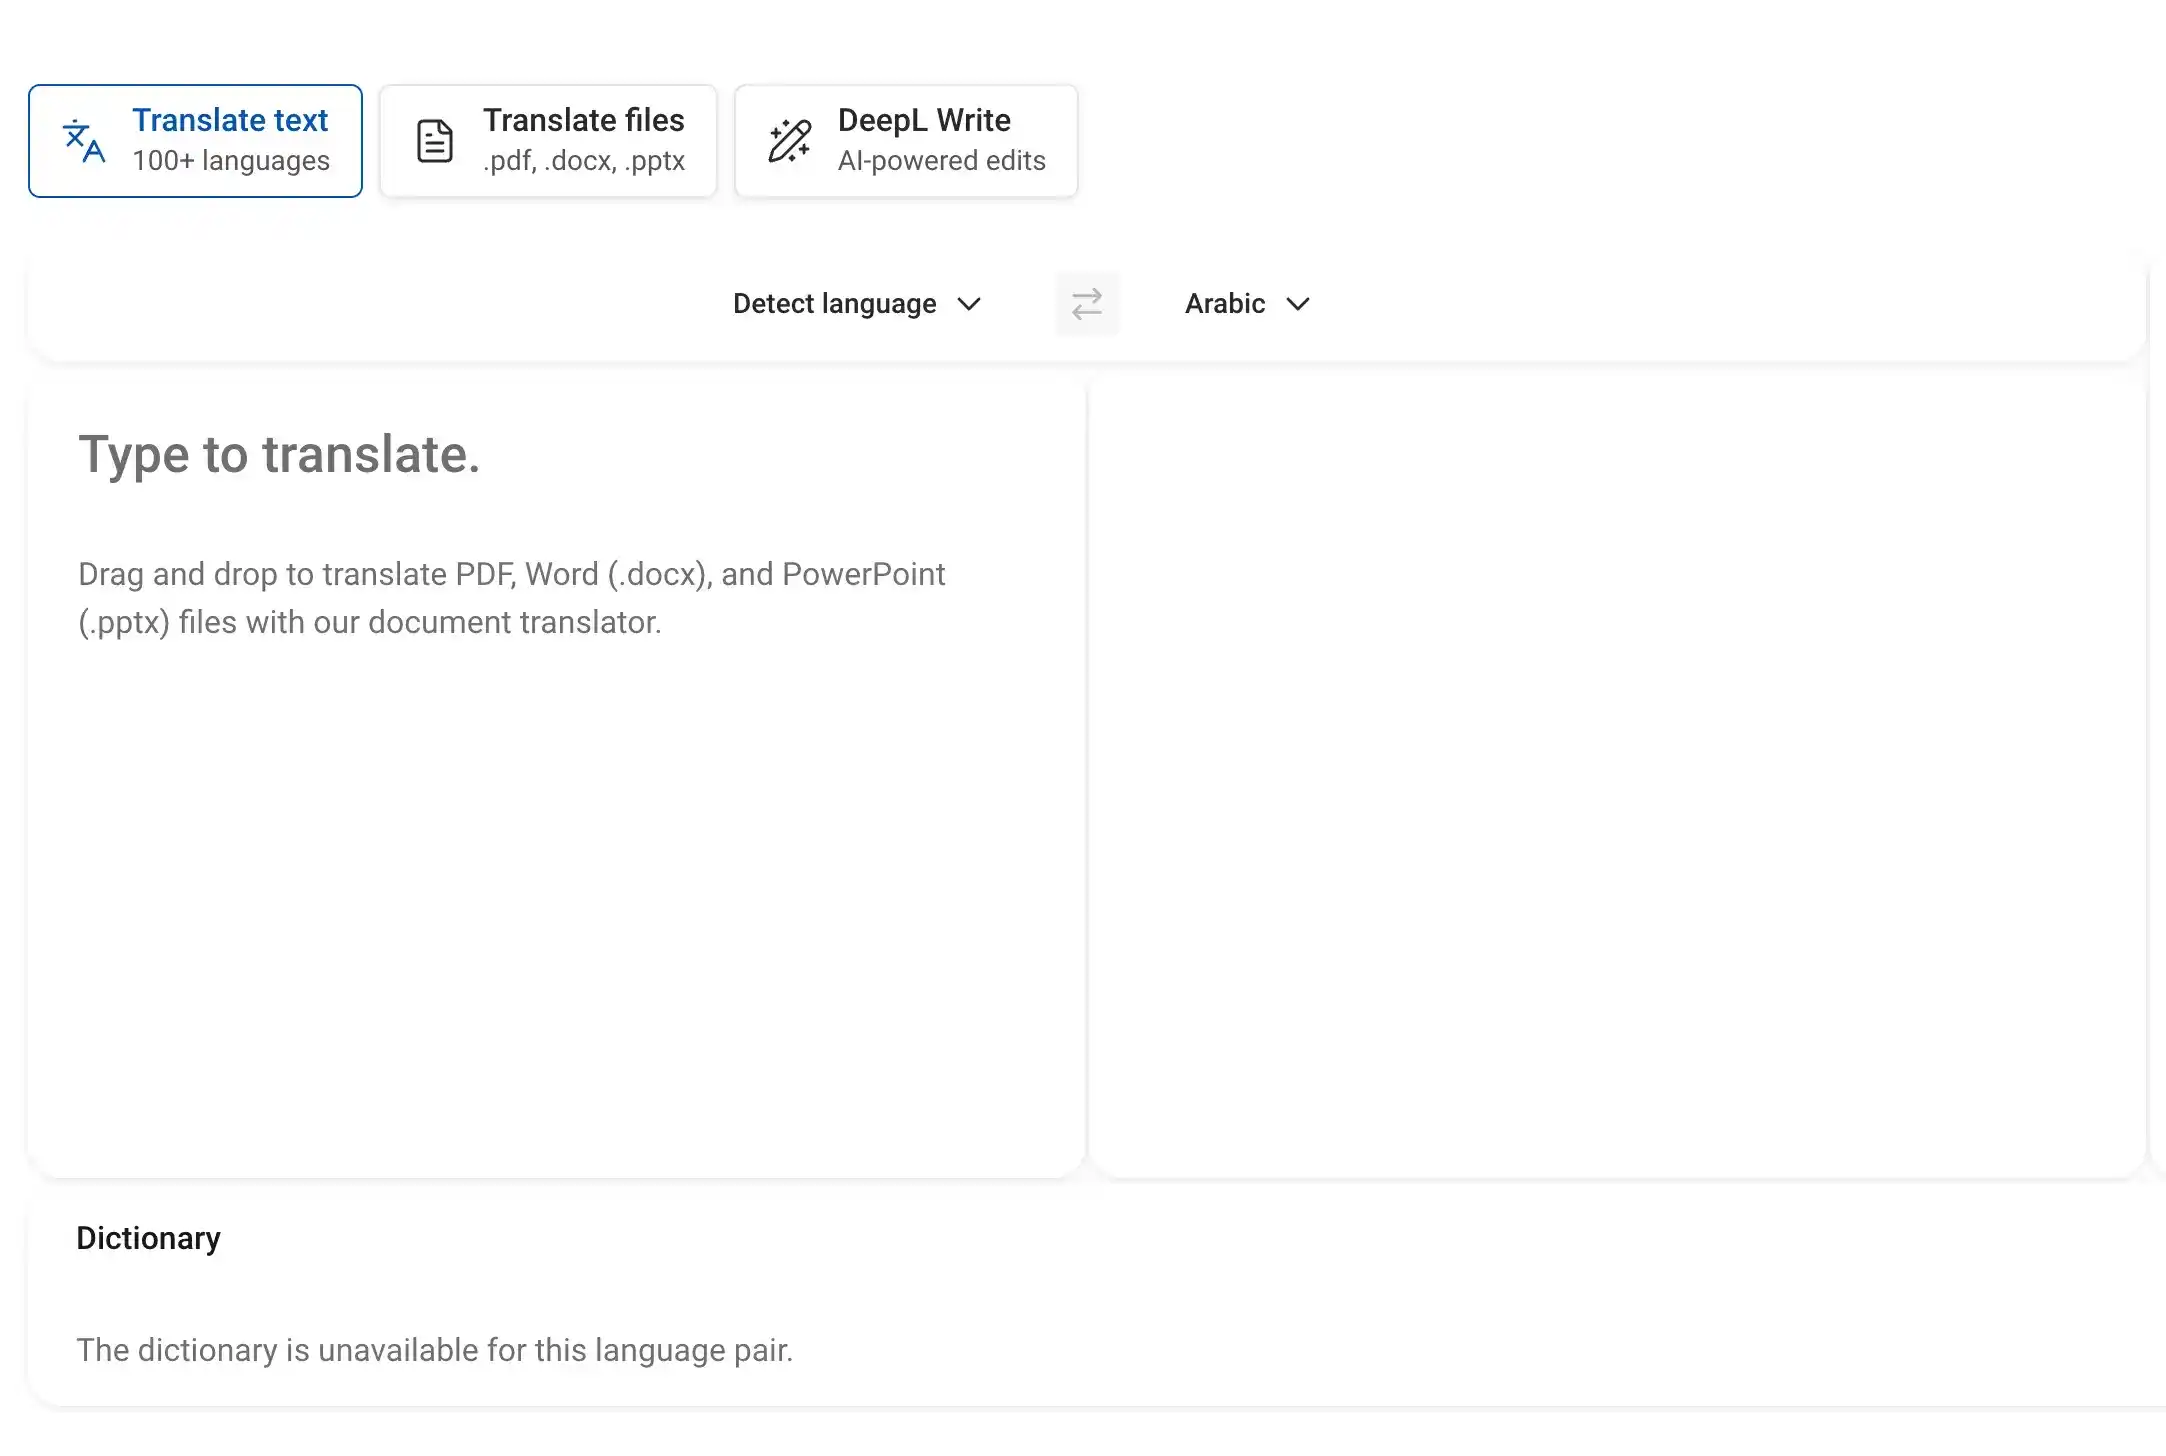Click the chevron icon next to Arabic
This screenshot has height=1456, width=2166.
coord(1298,304)
